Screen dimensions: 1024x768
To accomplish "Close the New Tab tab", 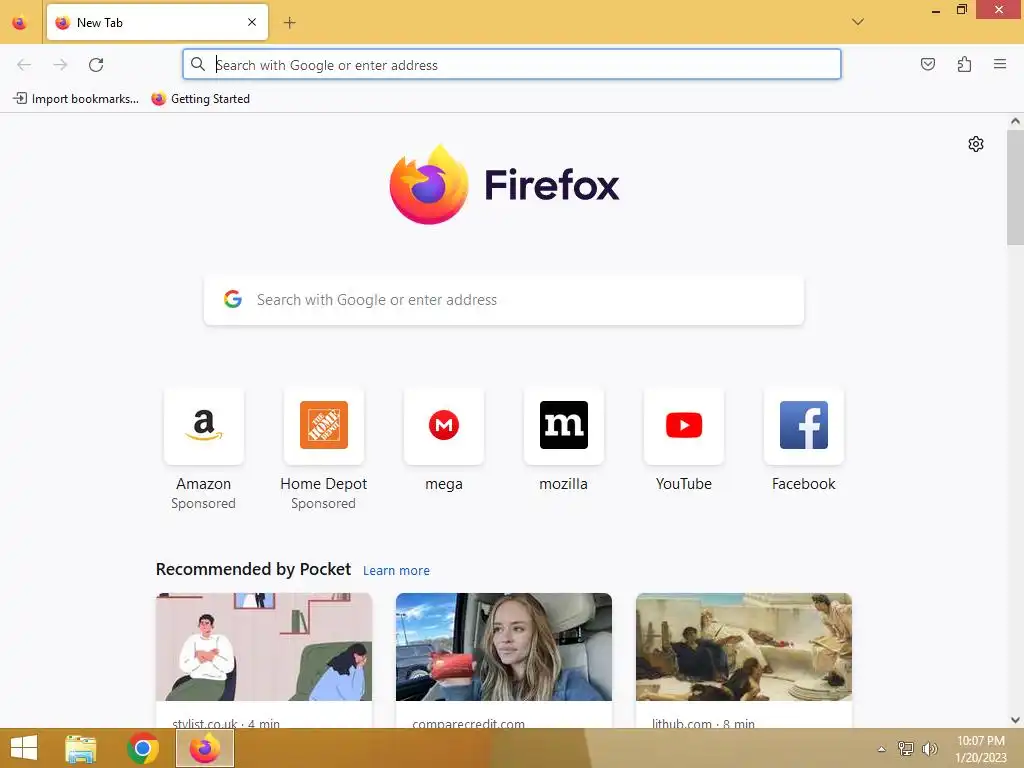I will (x=252, y=22).
